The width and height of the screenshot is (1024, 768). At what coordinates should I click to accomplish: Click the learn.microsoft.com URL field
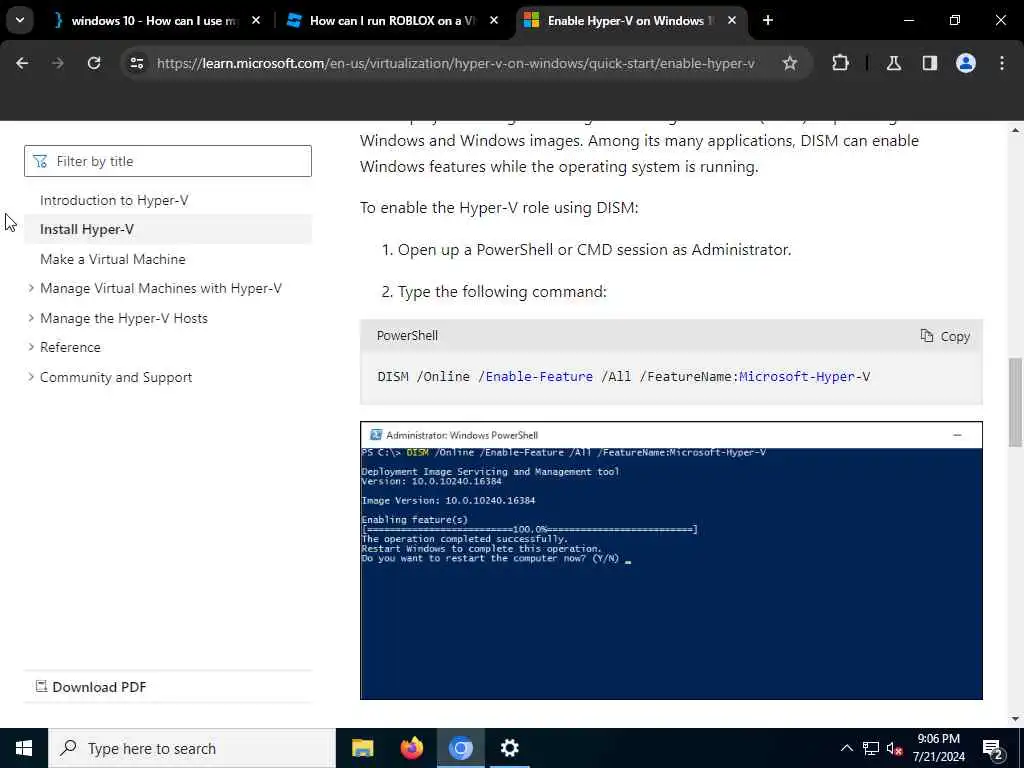pyautogui.click(x=455, y=63)
